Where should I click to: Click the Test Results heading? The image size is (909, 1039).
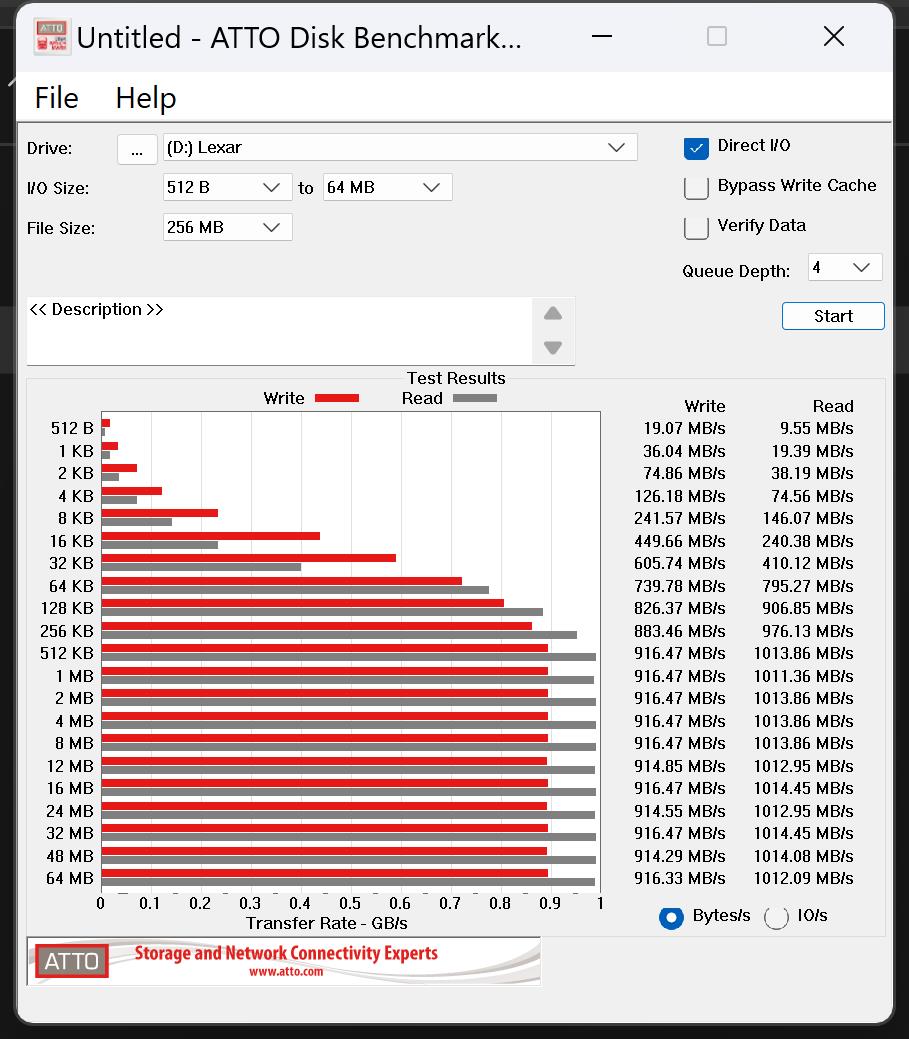[456, 378]
